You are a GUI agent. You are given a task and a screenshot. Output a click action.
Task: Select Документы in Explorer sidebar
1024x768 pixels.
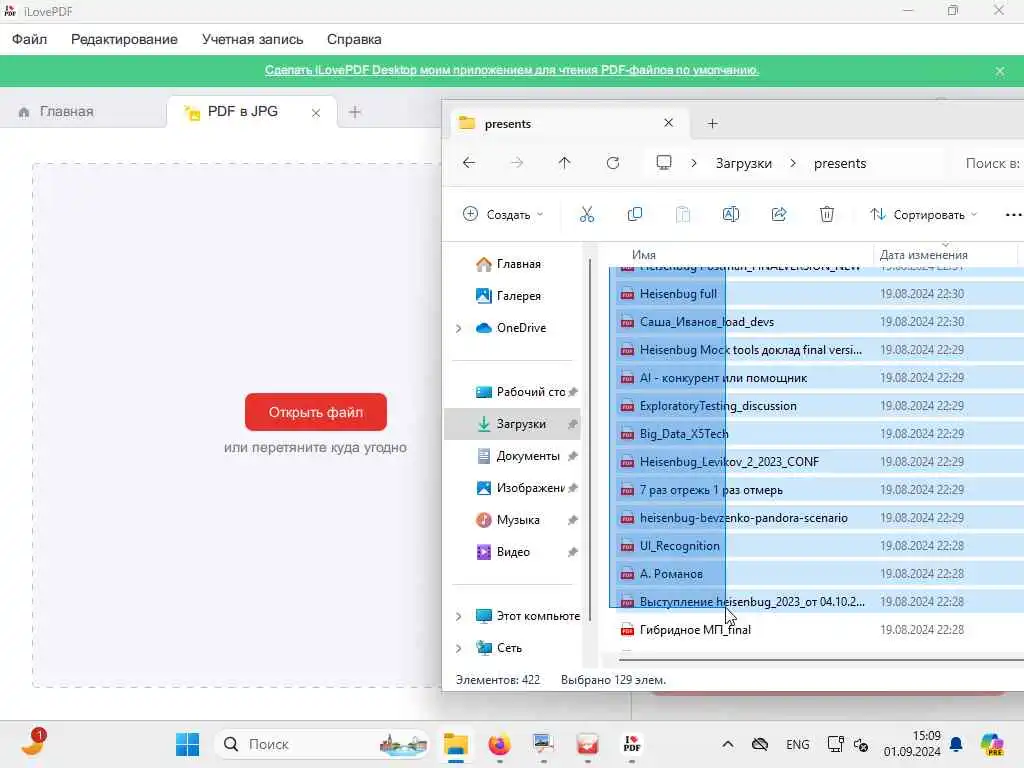(512, 456)
